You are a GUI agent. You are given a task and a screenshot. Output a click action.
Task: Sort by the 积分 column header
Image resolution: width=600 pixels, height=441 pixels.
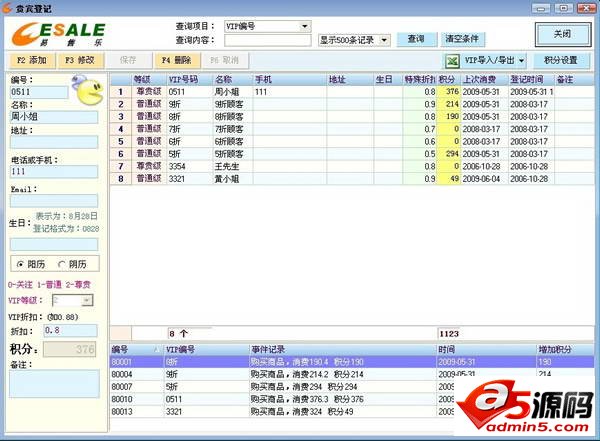pyautogui.click(x=448, y=80)
